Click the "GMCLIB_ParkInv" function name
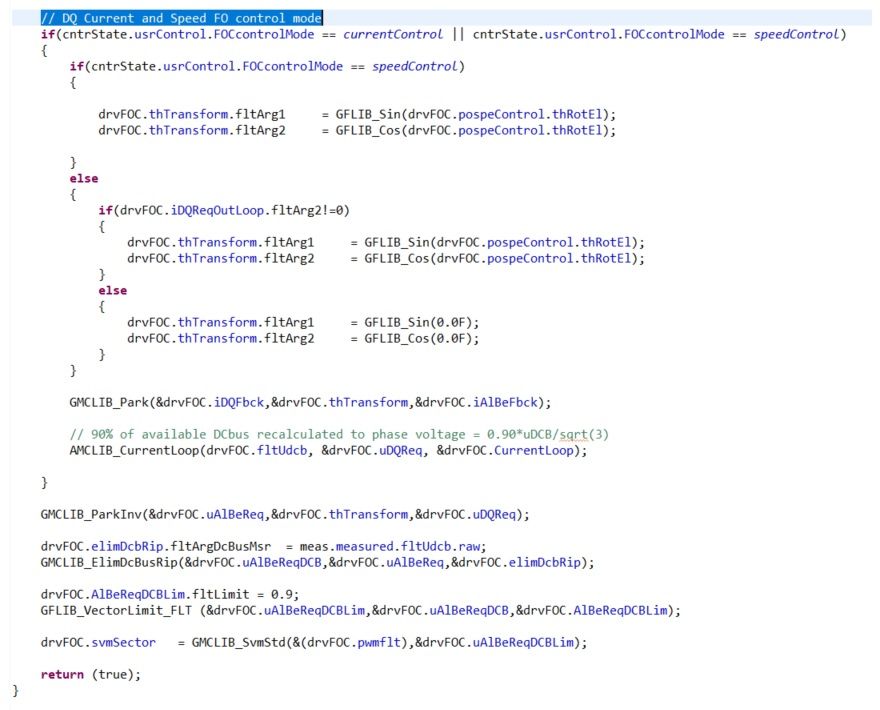 pos(91,515)
